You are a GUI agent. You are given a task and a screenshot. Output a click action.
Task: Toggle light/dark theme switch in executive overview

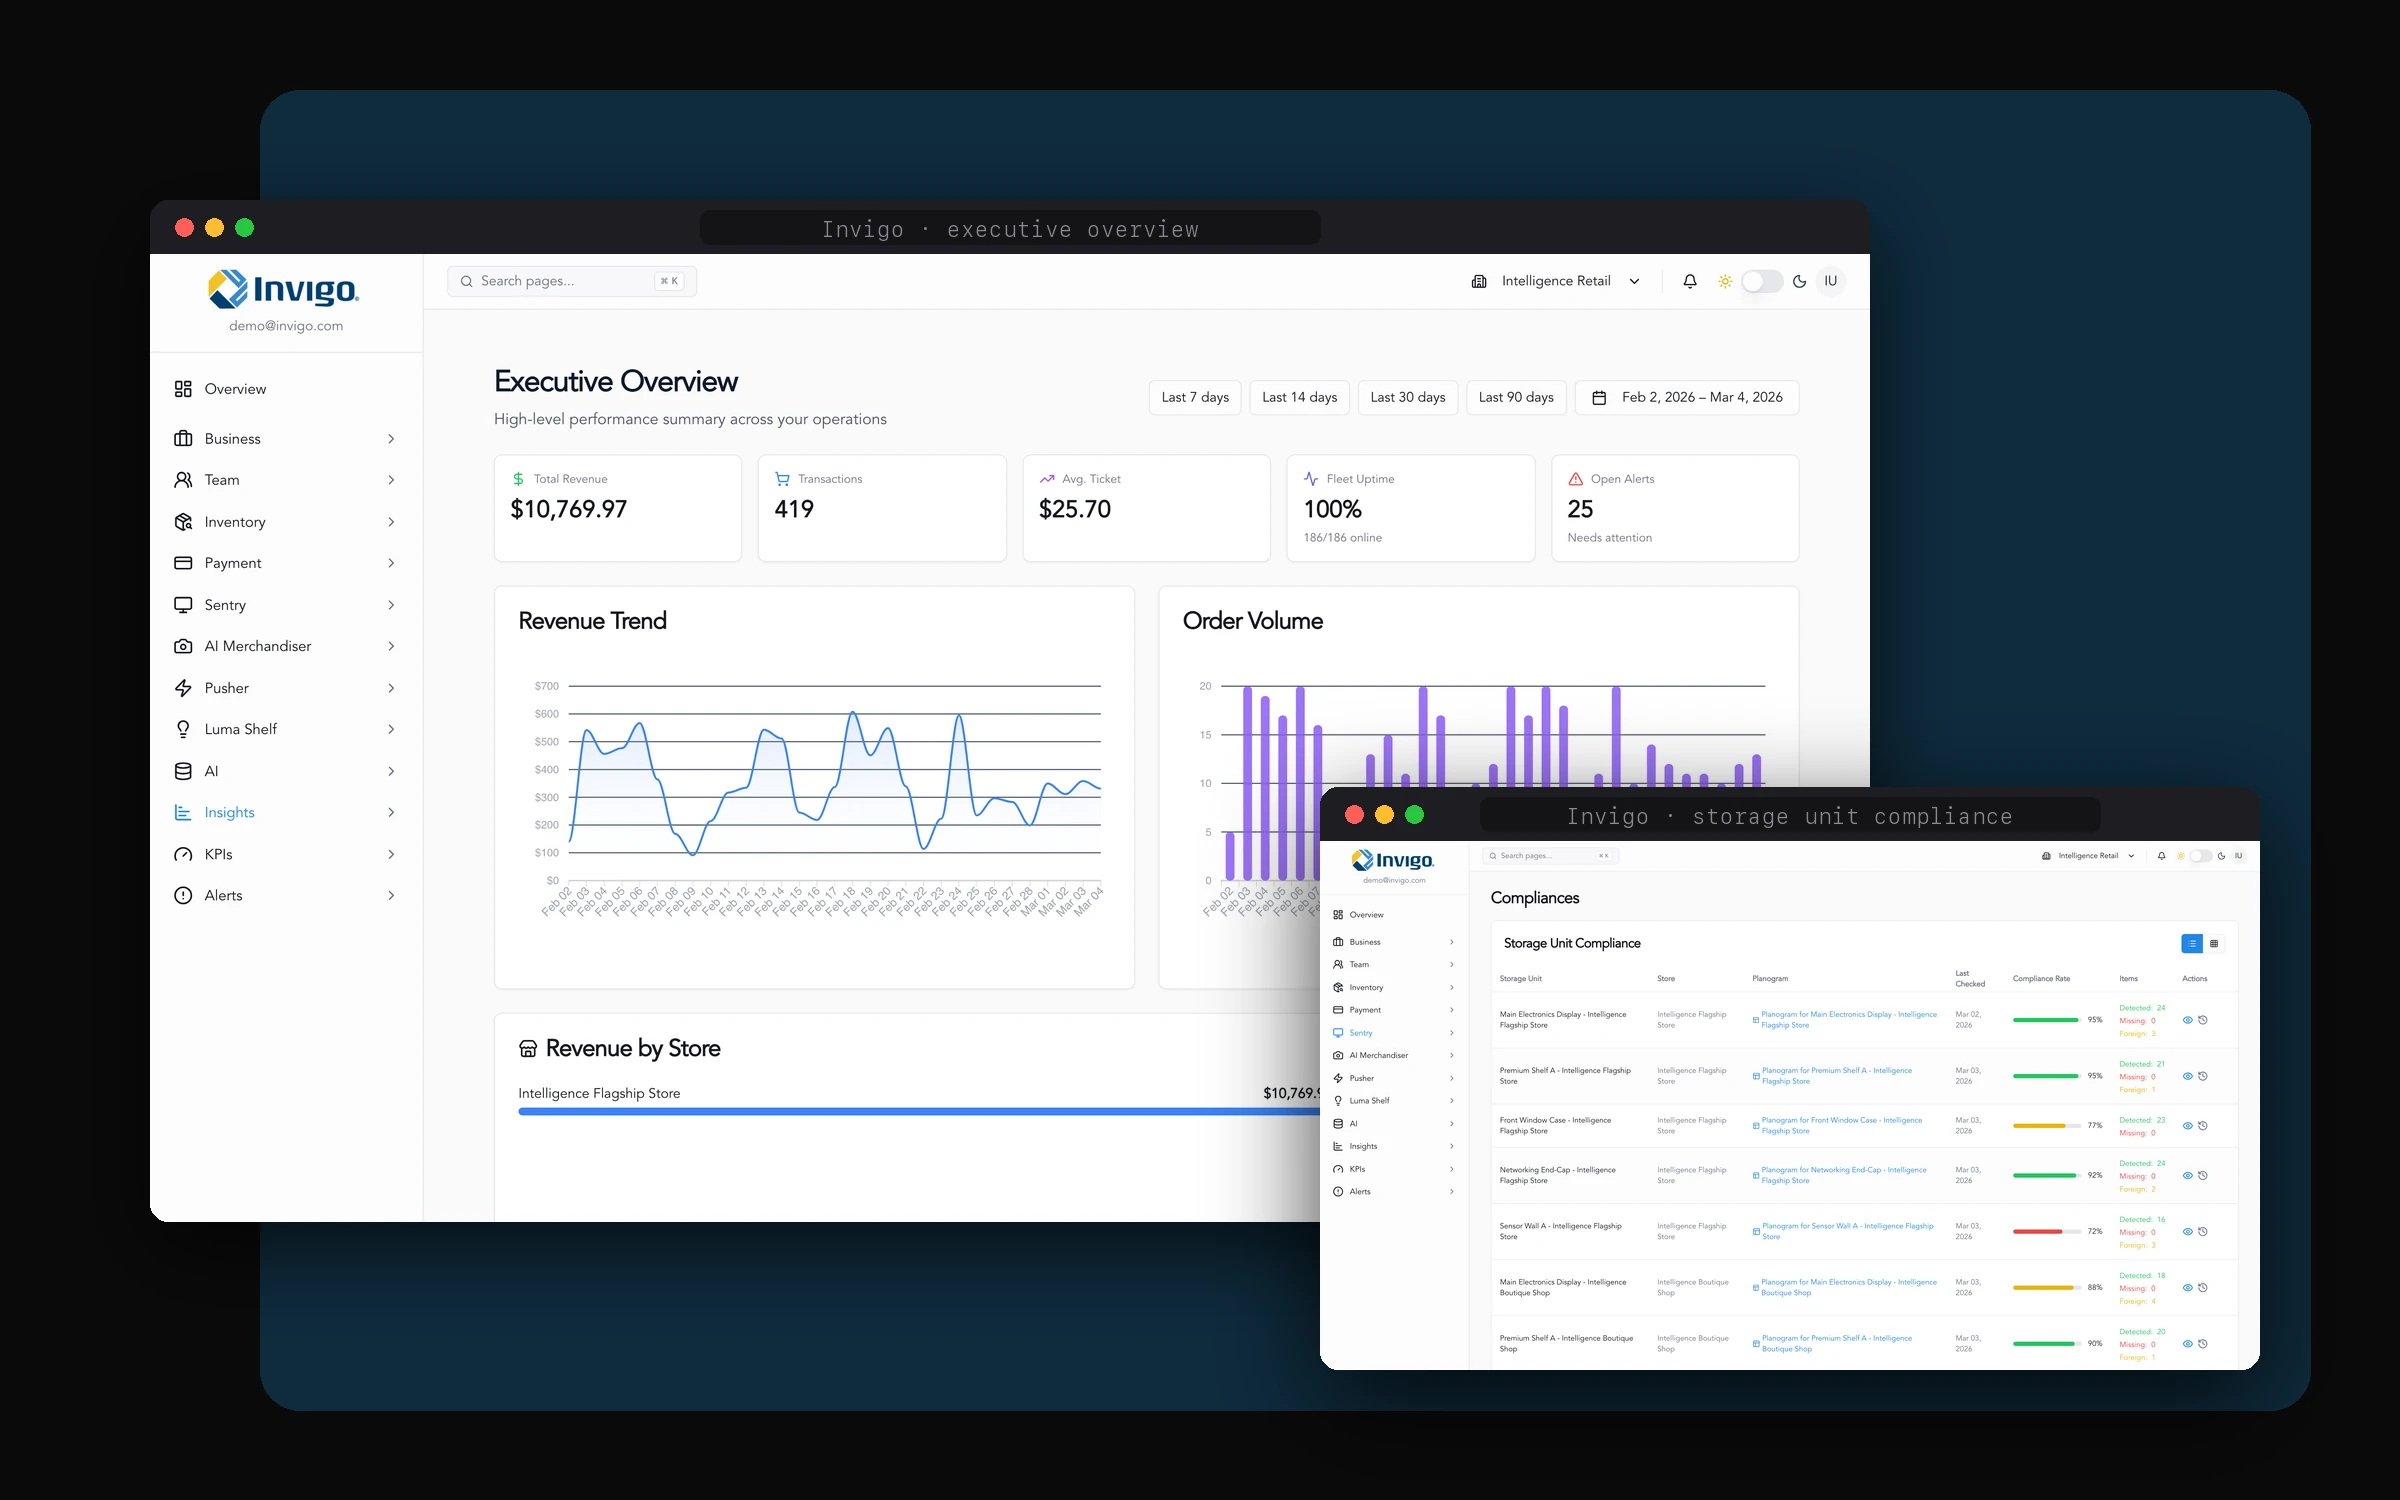coord(1762,281)
